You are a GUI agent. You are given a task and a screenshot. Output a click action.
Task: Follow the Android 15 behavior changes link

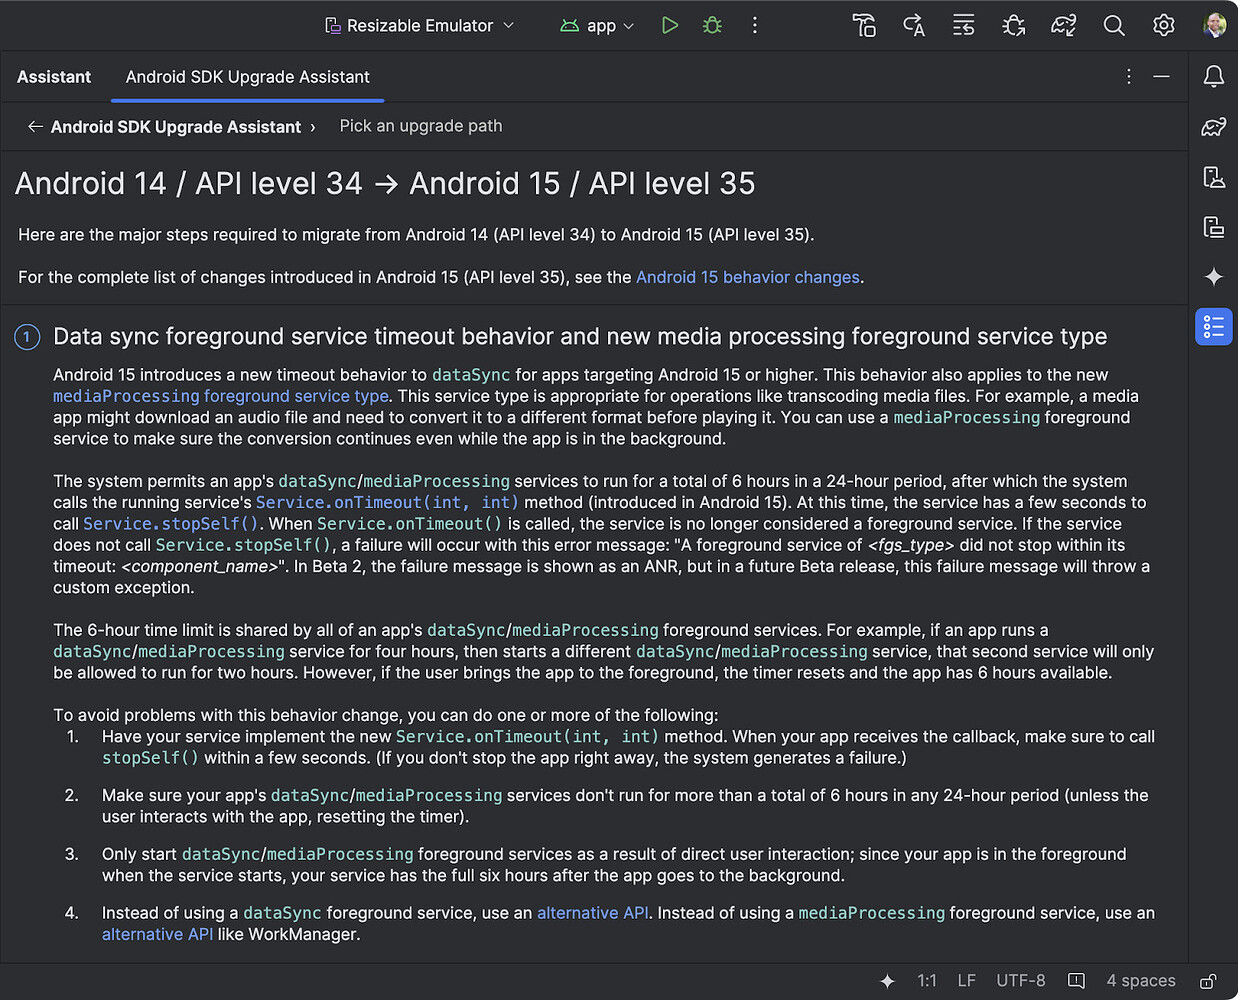click(747, 277)
